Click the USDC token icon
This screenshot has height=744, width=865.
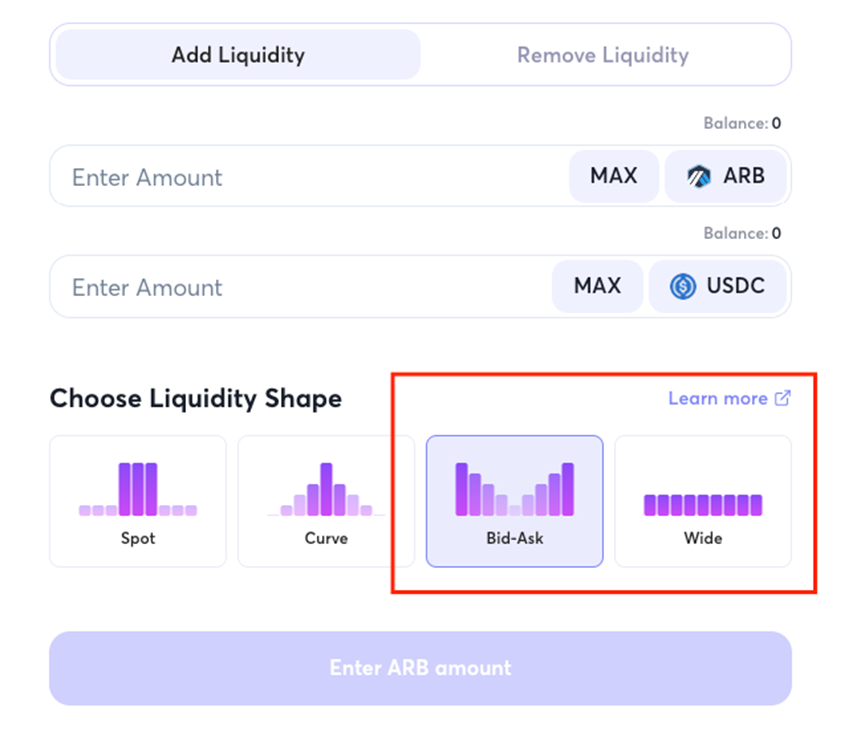(x=681, y=287)
